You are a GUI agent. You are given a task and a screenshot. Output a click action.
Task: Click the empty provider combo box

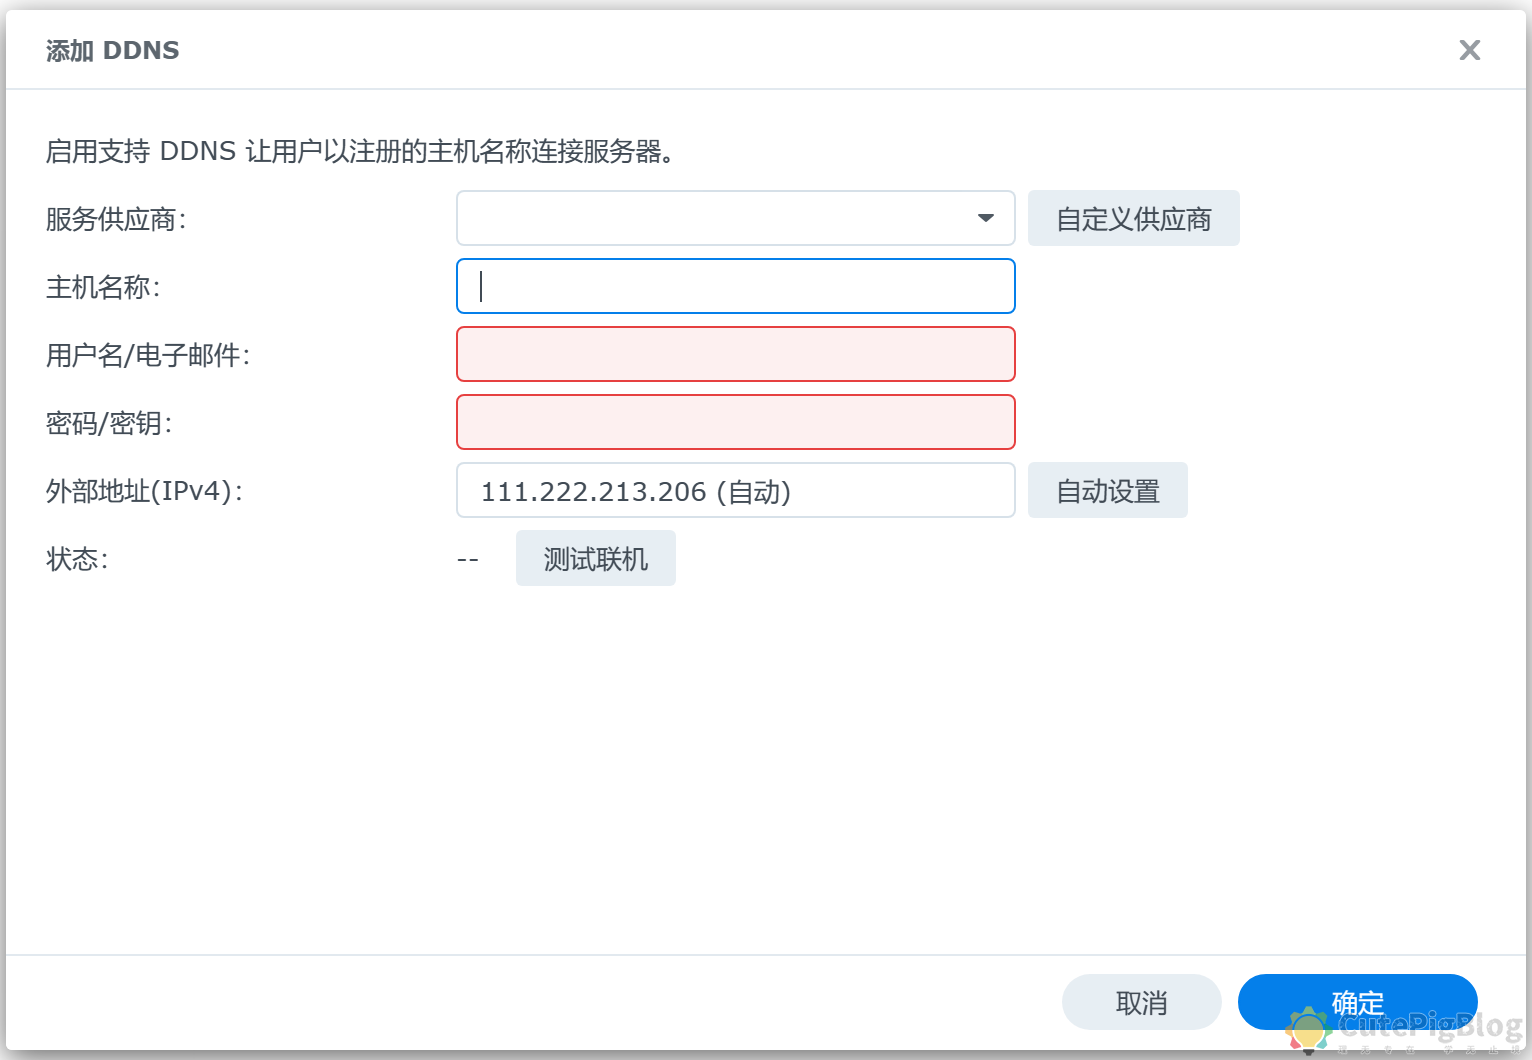(x=700, y=218)
